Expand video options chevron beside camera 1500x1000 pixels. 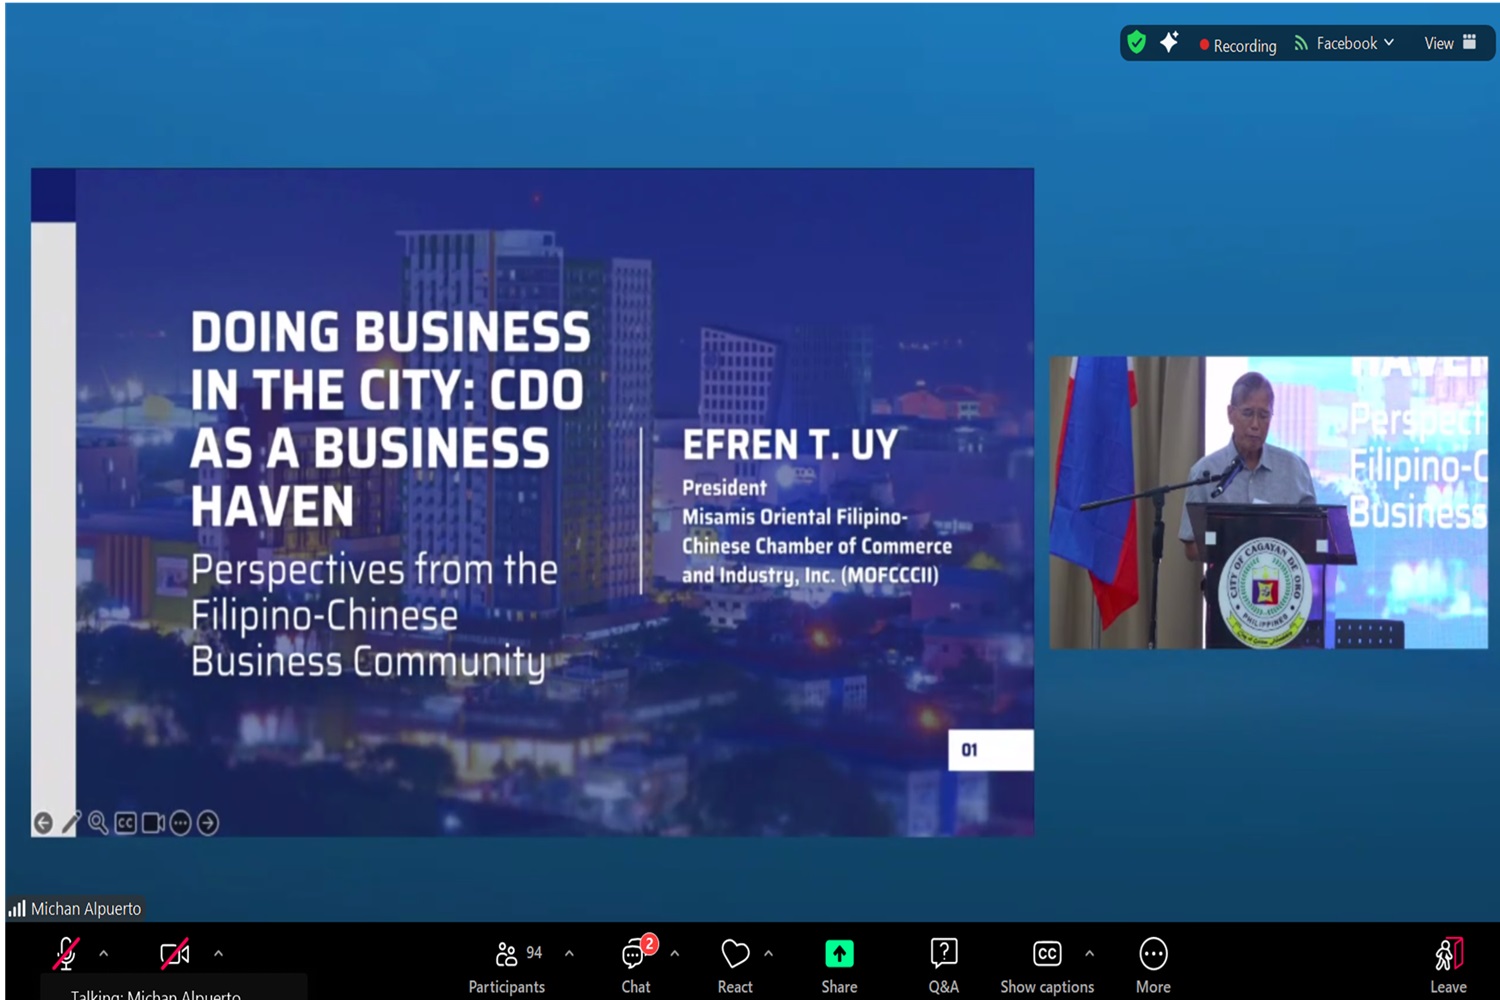click(218, 954)
